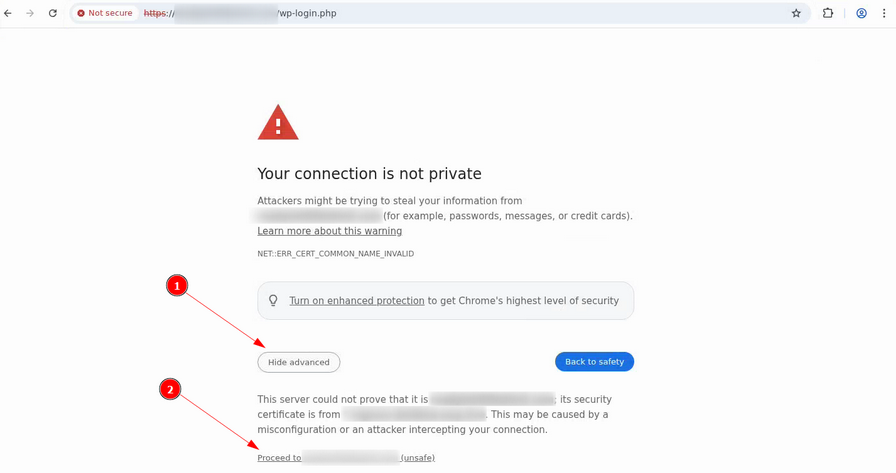Reload the current page
896x473 pixels.
tap(53, 13)
